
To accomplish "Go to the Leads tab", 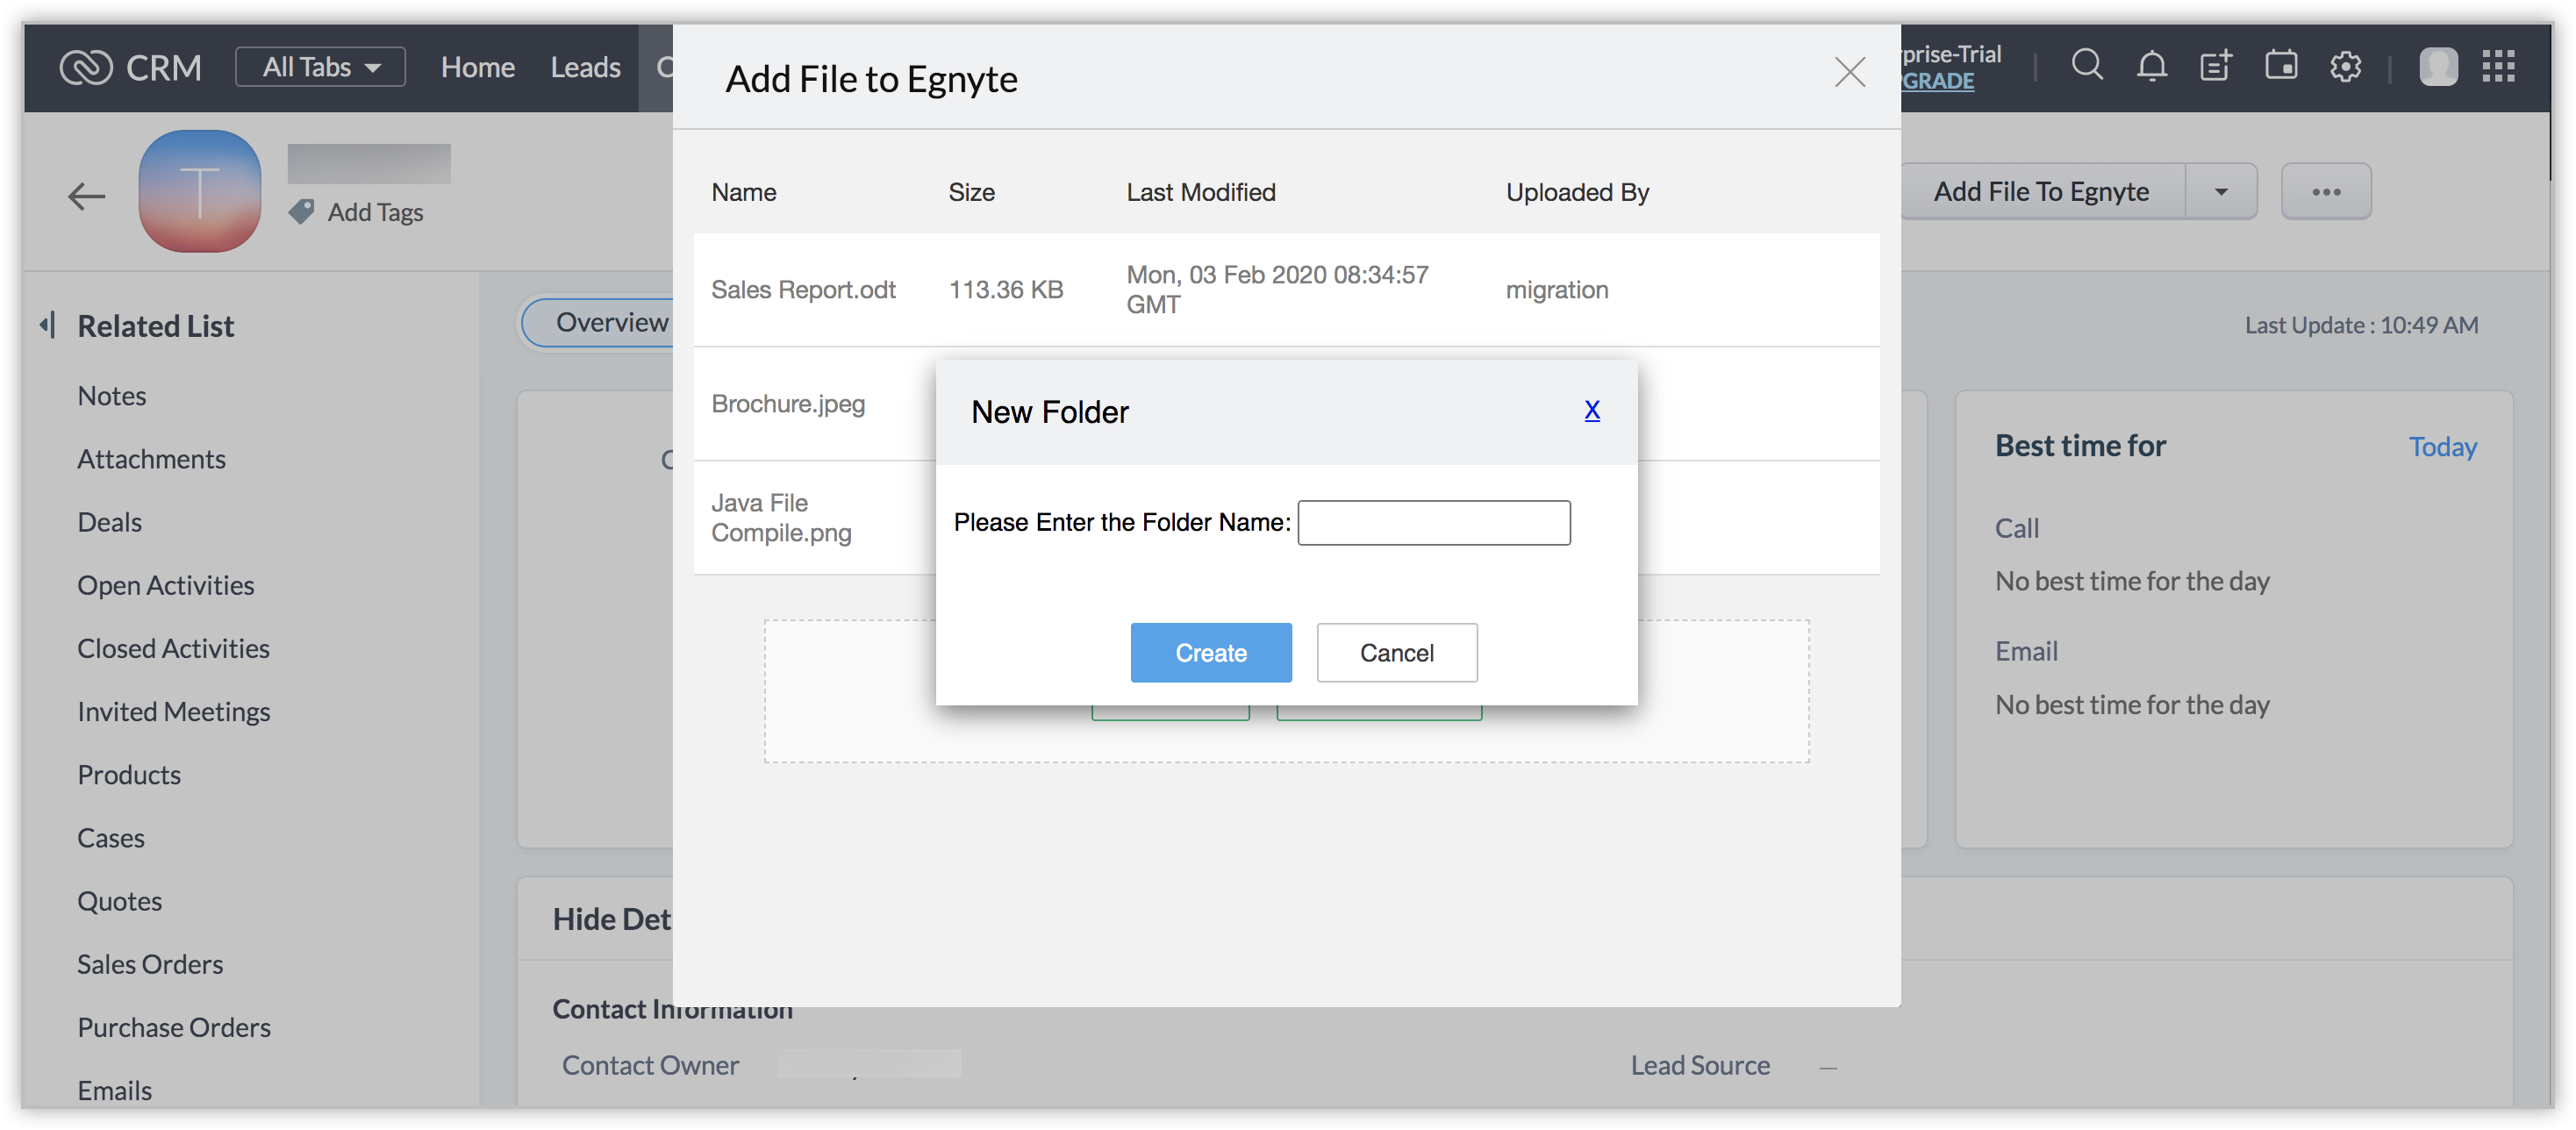I will [x=585, y=67].
